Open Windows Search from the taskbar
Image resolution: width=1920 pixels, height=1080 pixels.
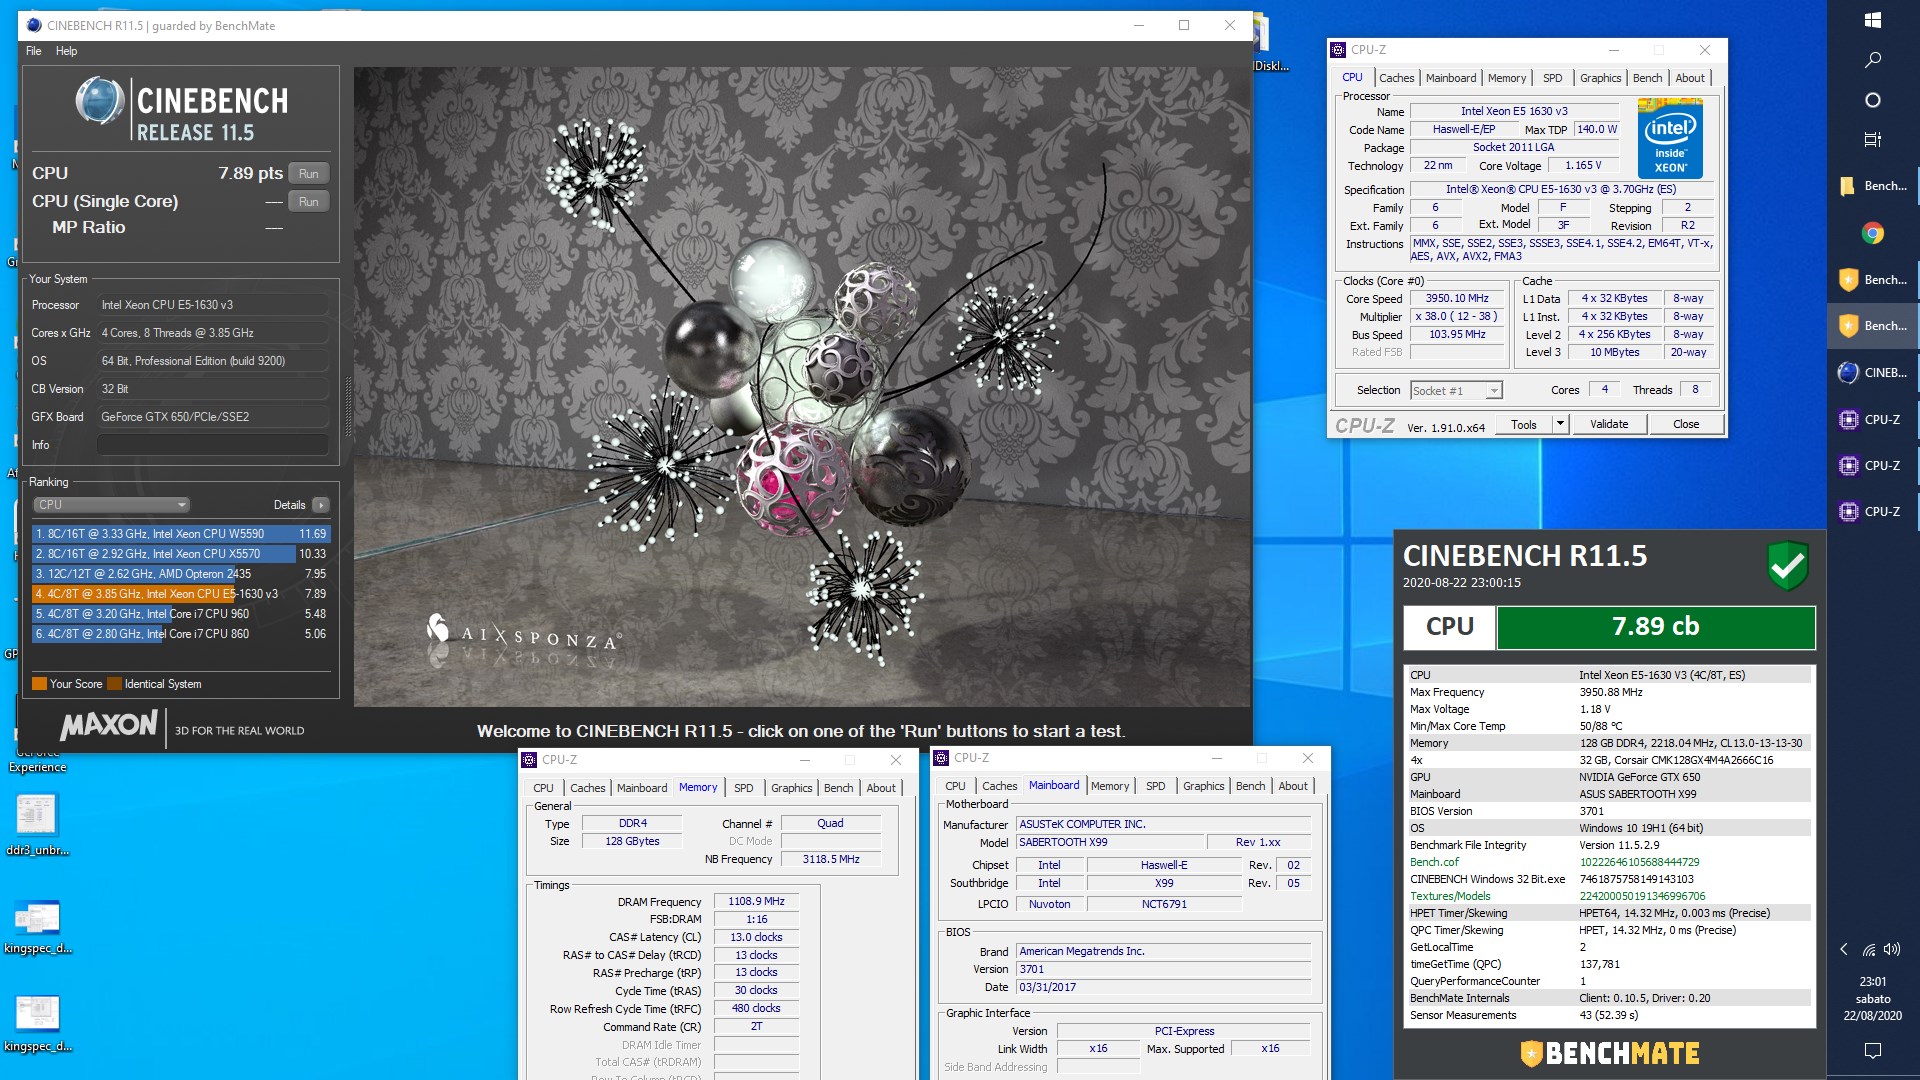pyautogui.click(x=1873, y=60)
